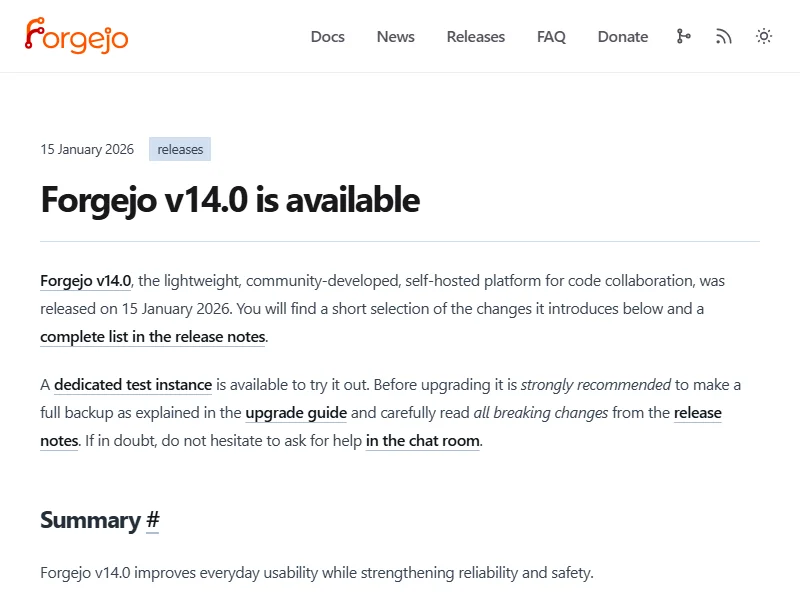Click the Forgejo logo in the header

[77, 36]
